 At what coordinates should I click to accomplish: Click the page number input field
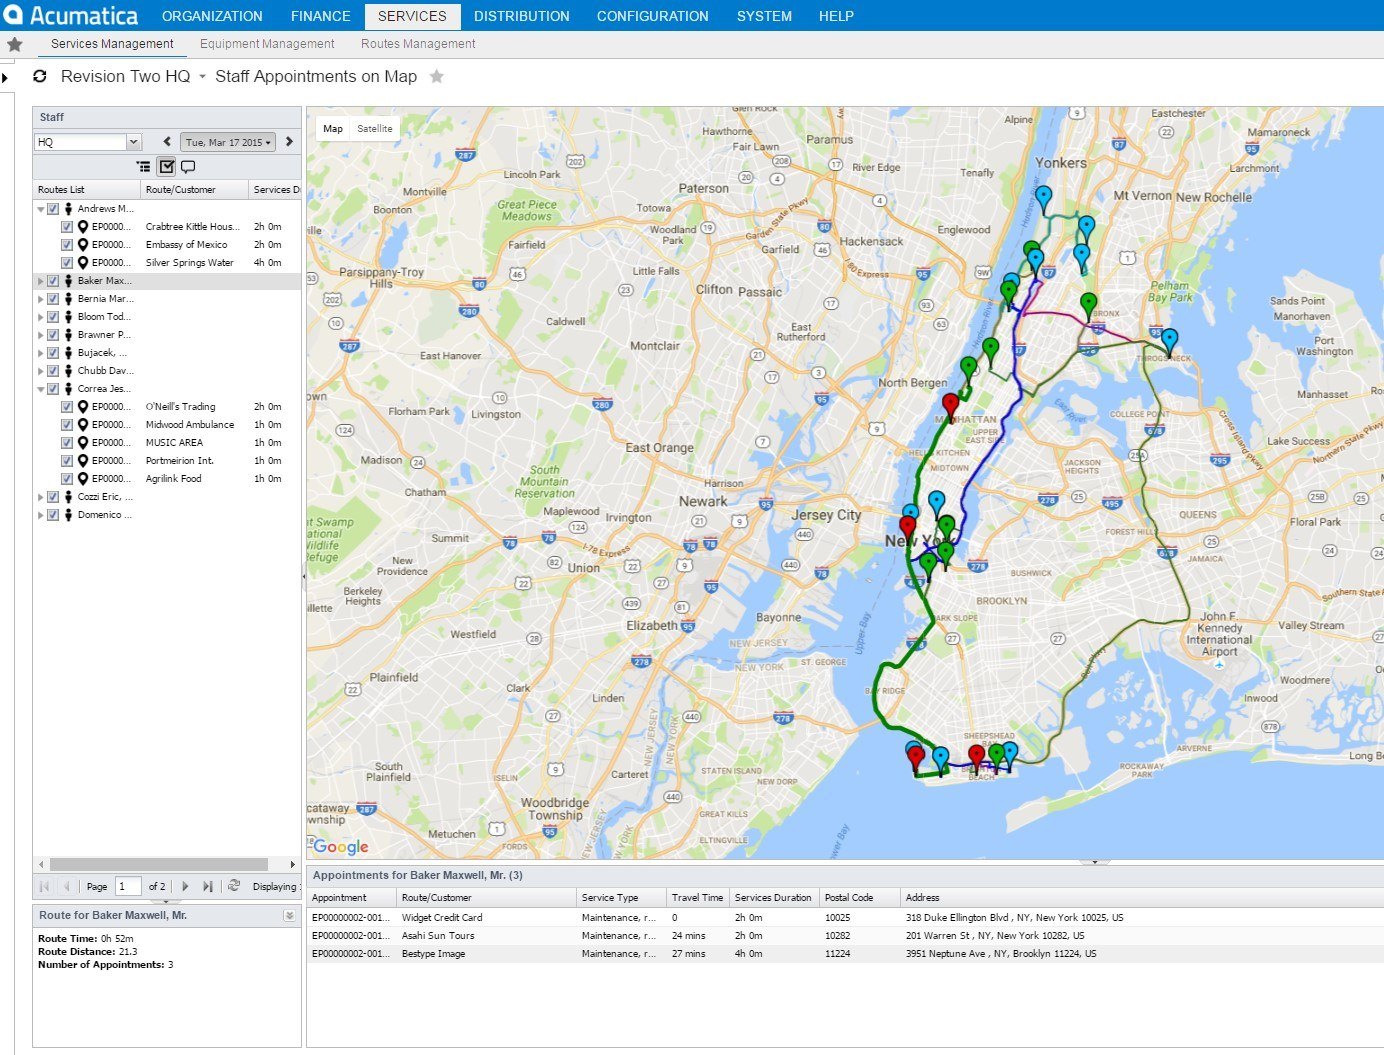[x=128, y=886]
